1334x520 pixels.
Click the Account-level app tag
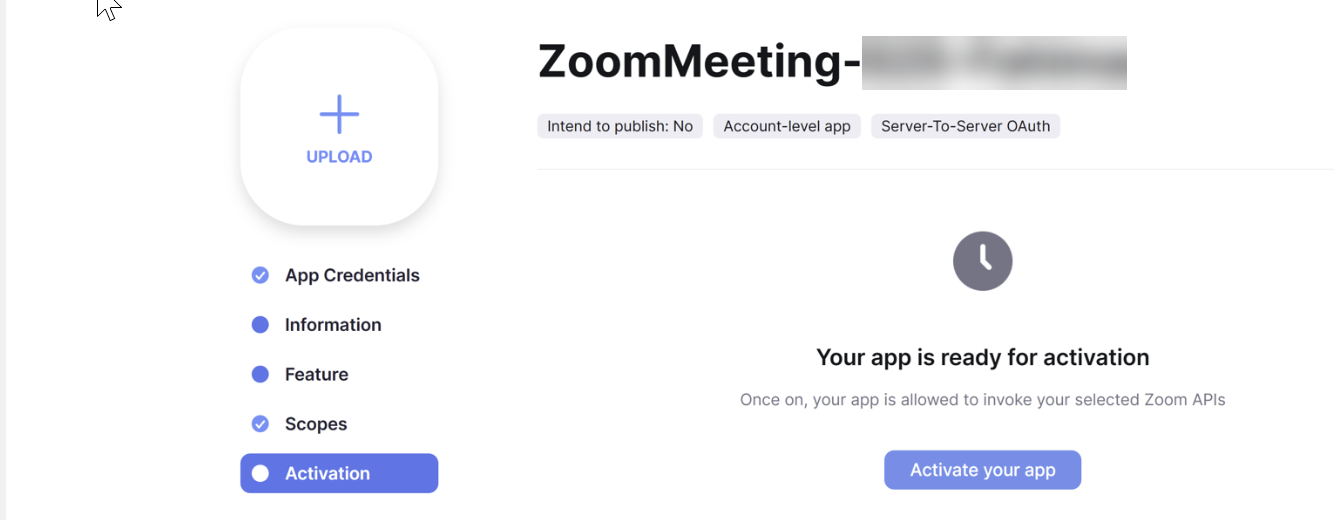pos(786,126)
